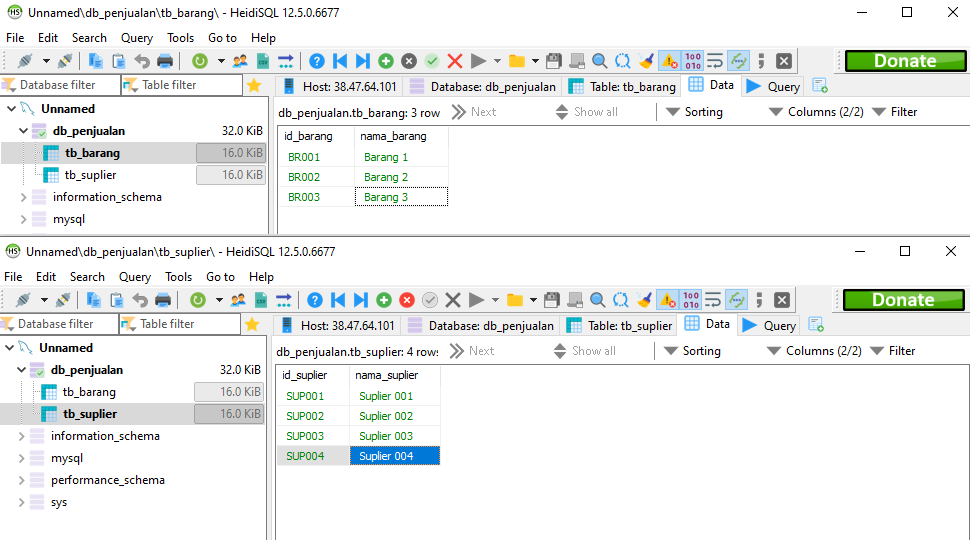Click export transfer arrow icon, bottom window
Viewport: 970px width, 540px height.
point(284,300)
